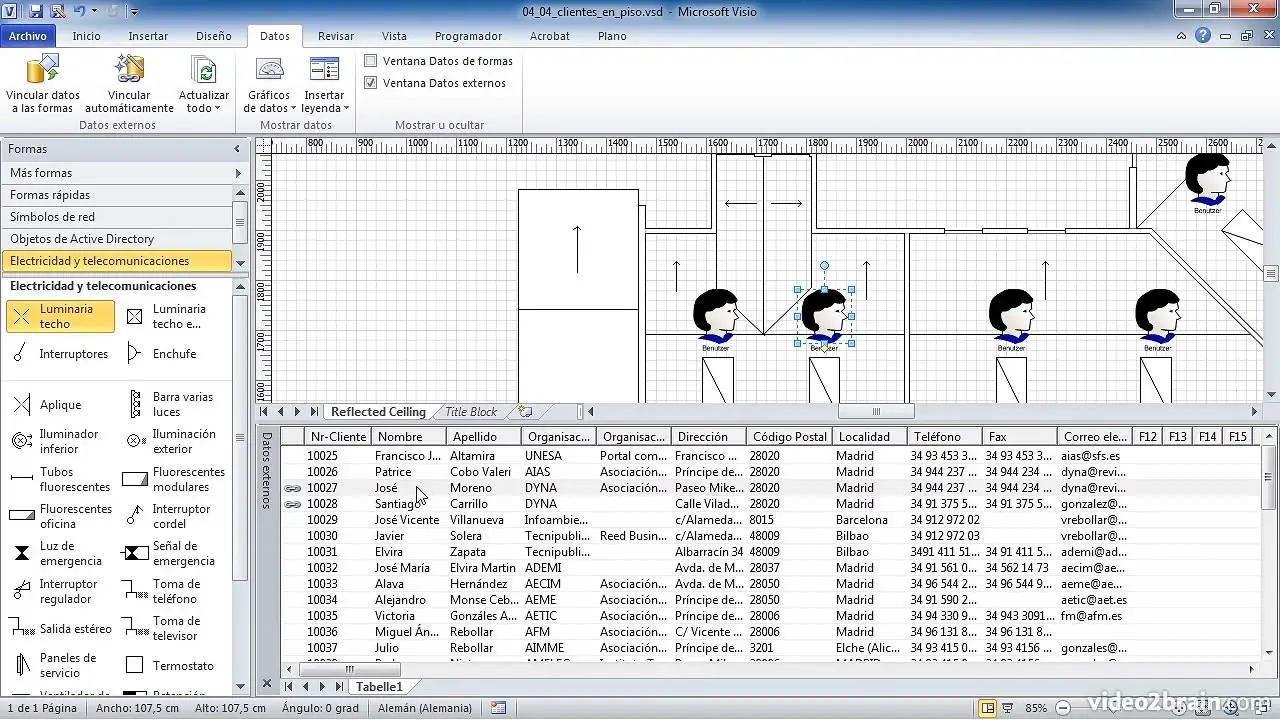The width and height of the screenshot is (1280, 720).
Task: Open the Objetos de Active Directory stencil
Action: point(116,239)
